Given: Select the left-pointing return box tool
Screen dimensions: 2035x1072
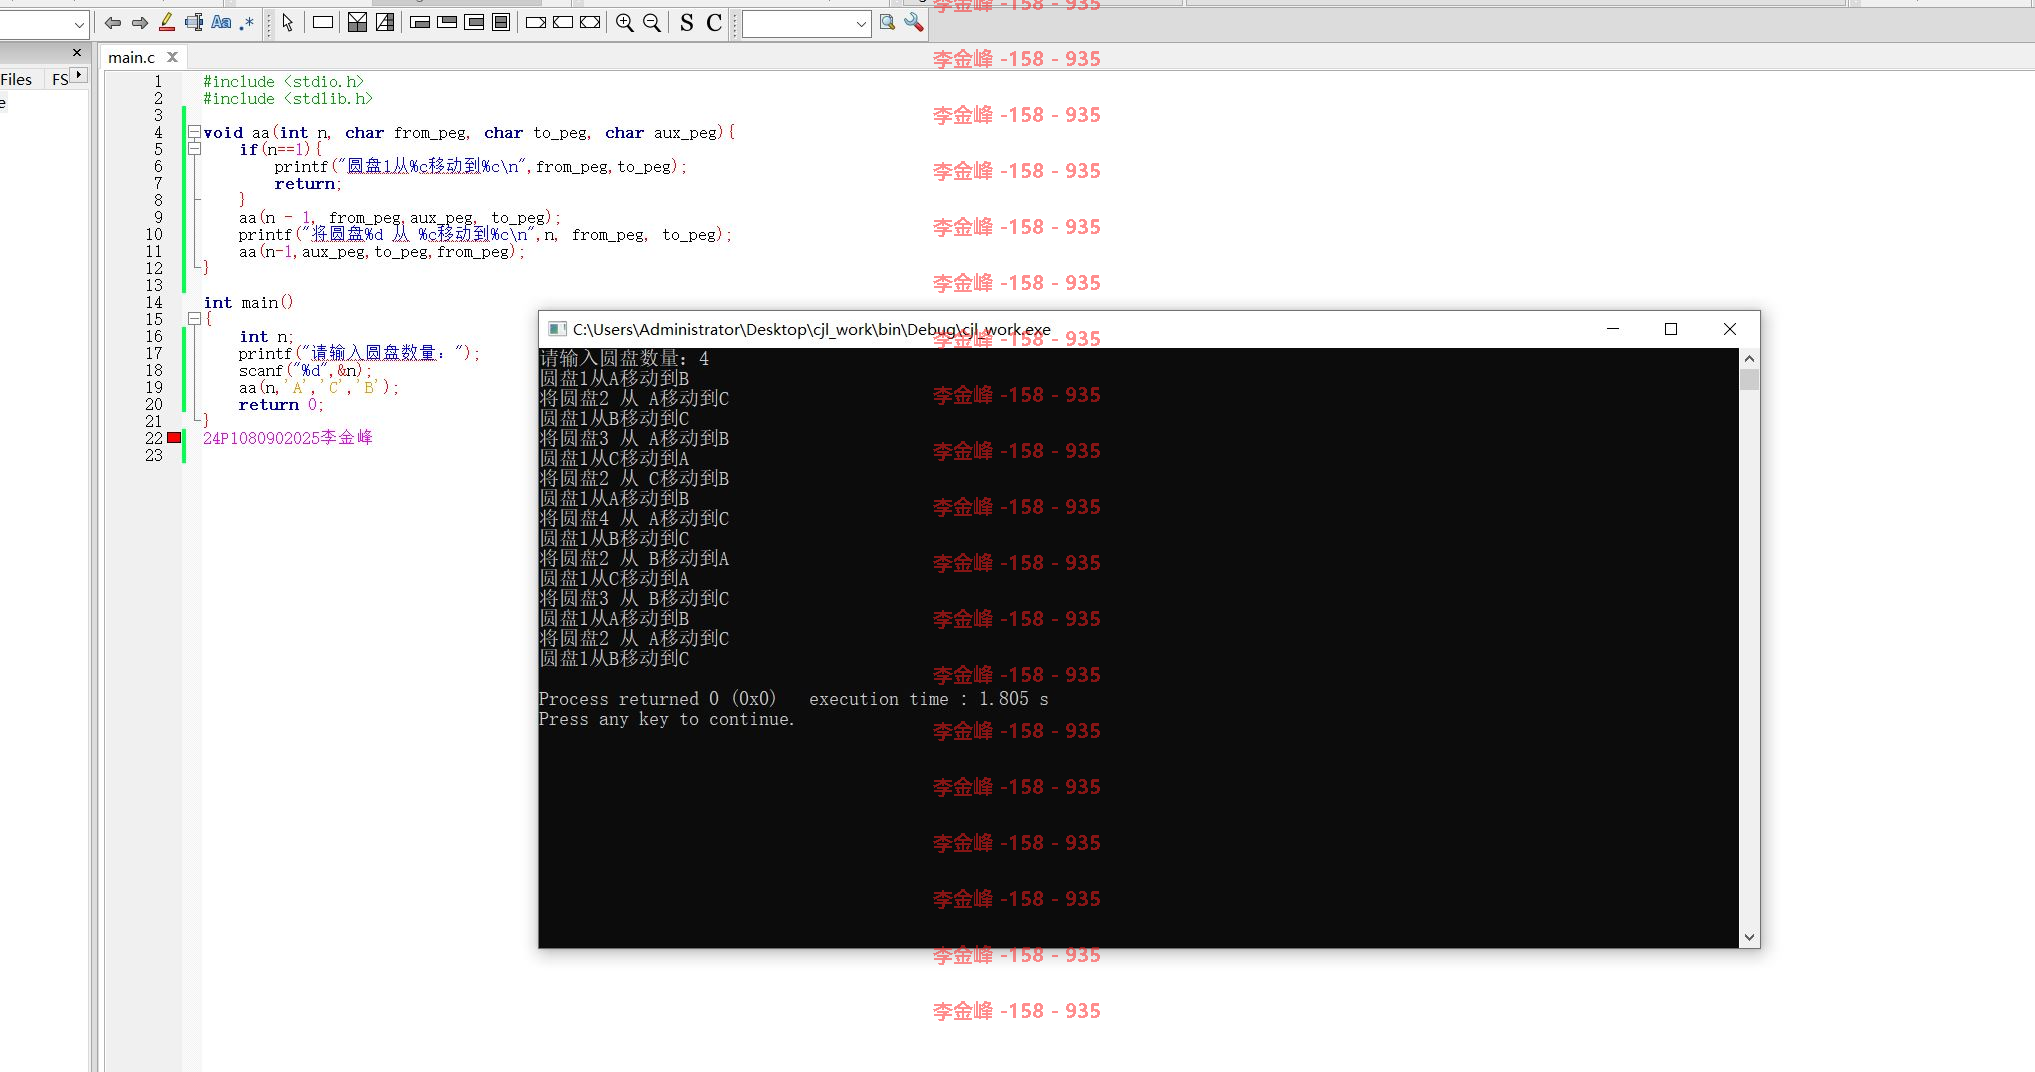Looking at the screenshot, I should pyautogui.click(x=563, y=22).
